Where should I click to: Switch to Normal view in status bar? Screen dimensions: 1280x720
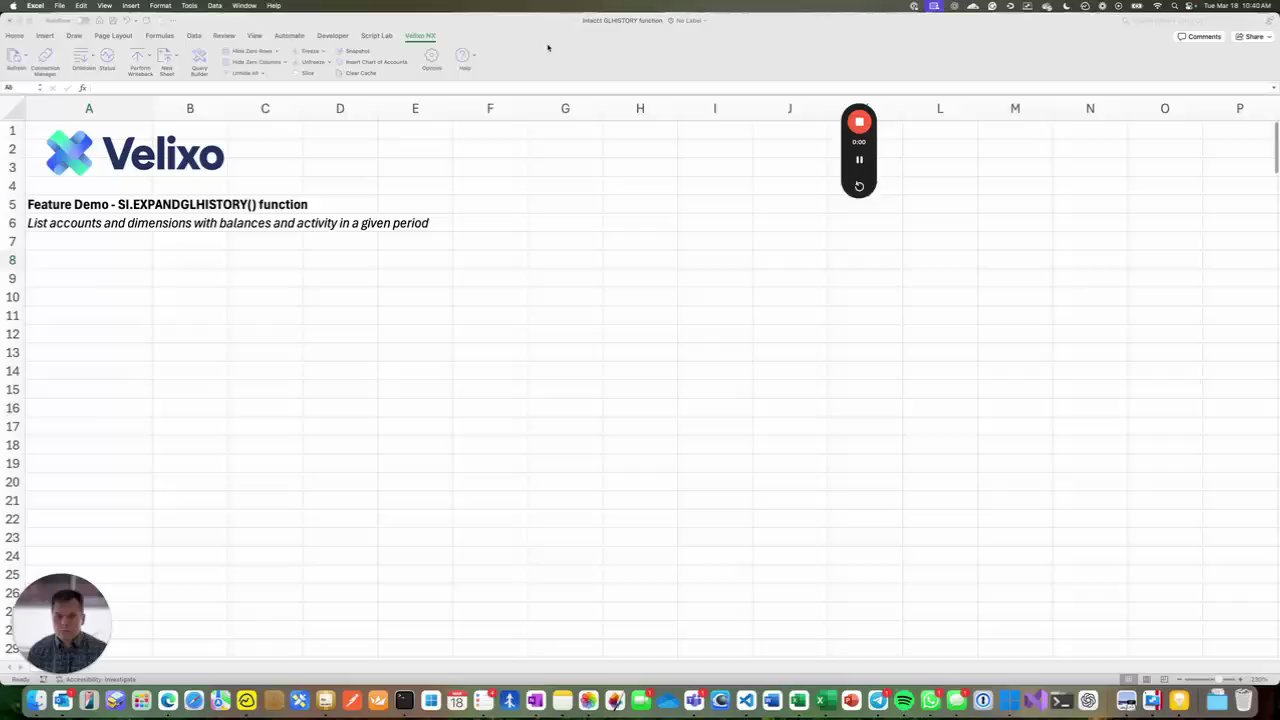(x=1129, y=679)
